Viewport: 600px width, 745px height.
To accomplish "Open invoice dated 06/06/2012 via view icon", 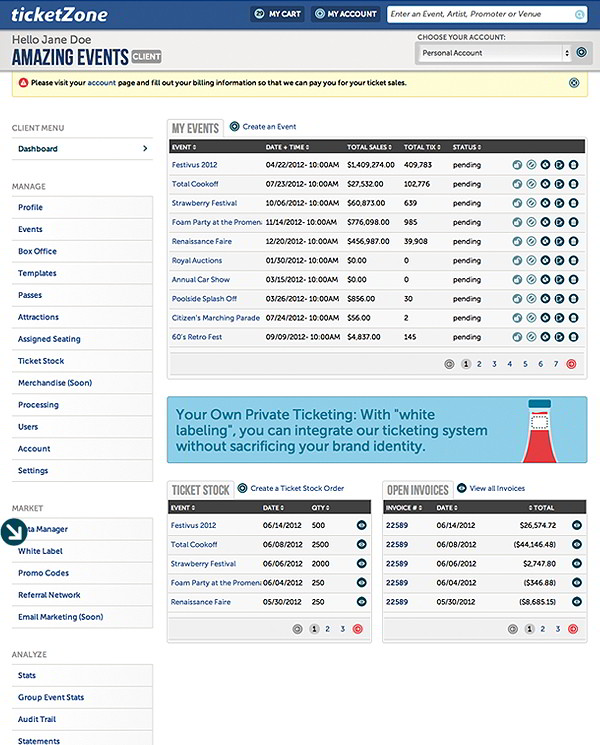I will tap(577, 564).
